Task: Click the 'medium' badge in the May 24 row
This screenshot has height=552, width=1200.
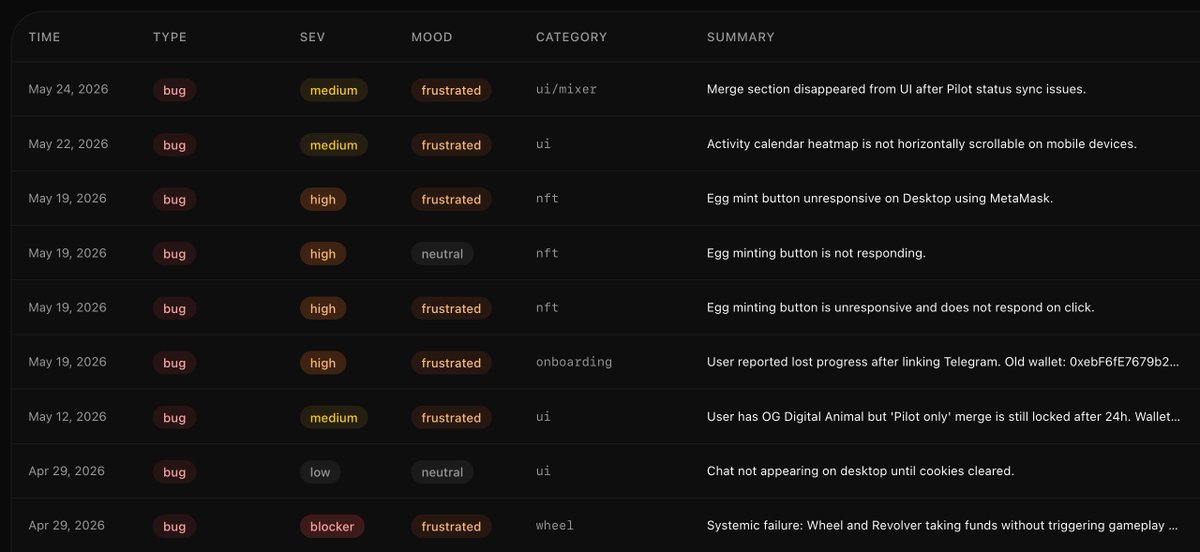Action: point(334,90)
